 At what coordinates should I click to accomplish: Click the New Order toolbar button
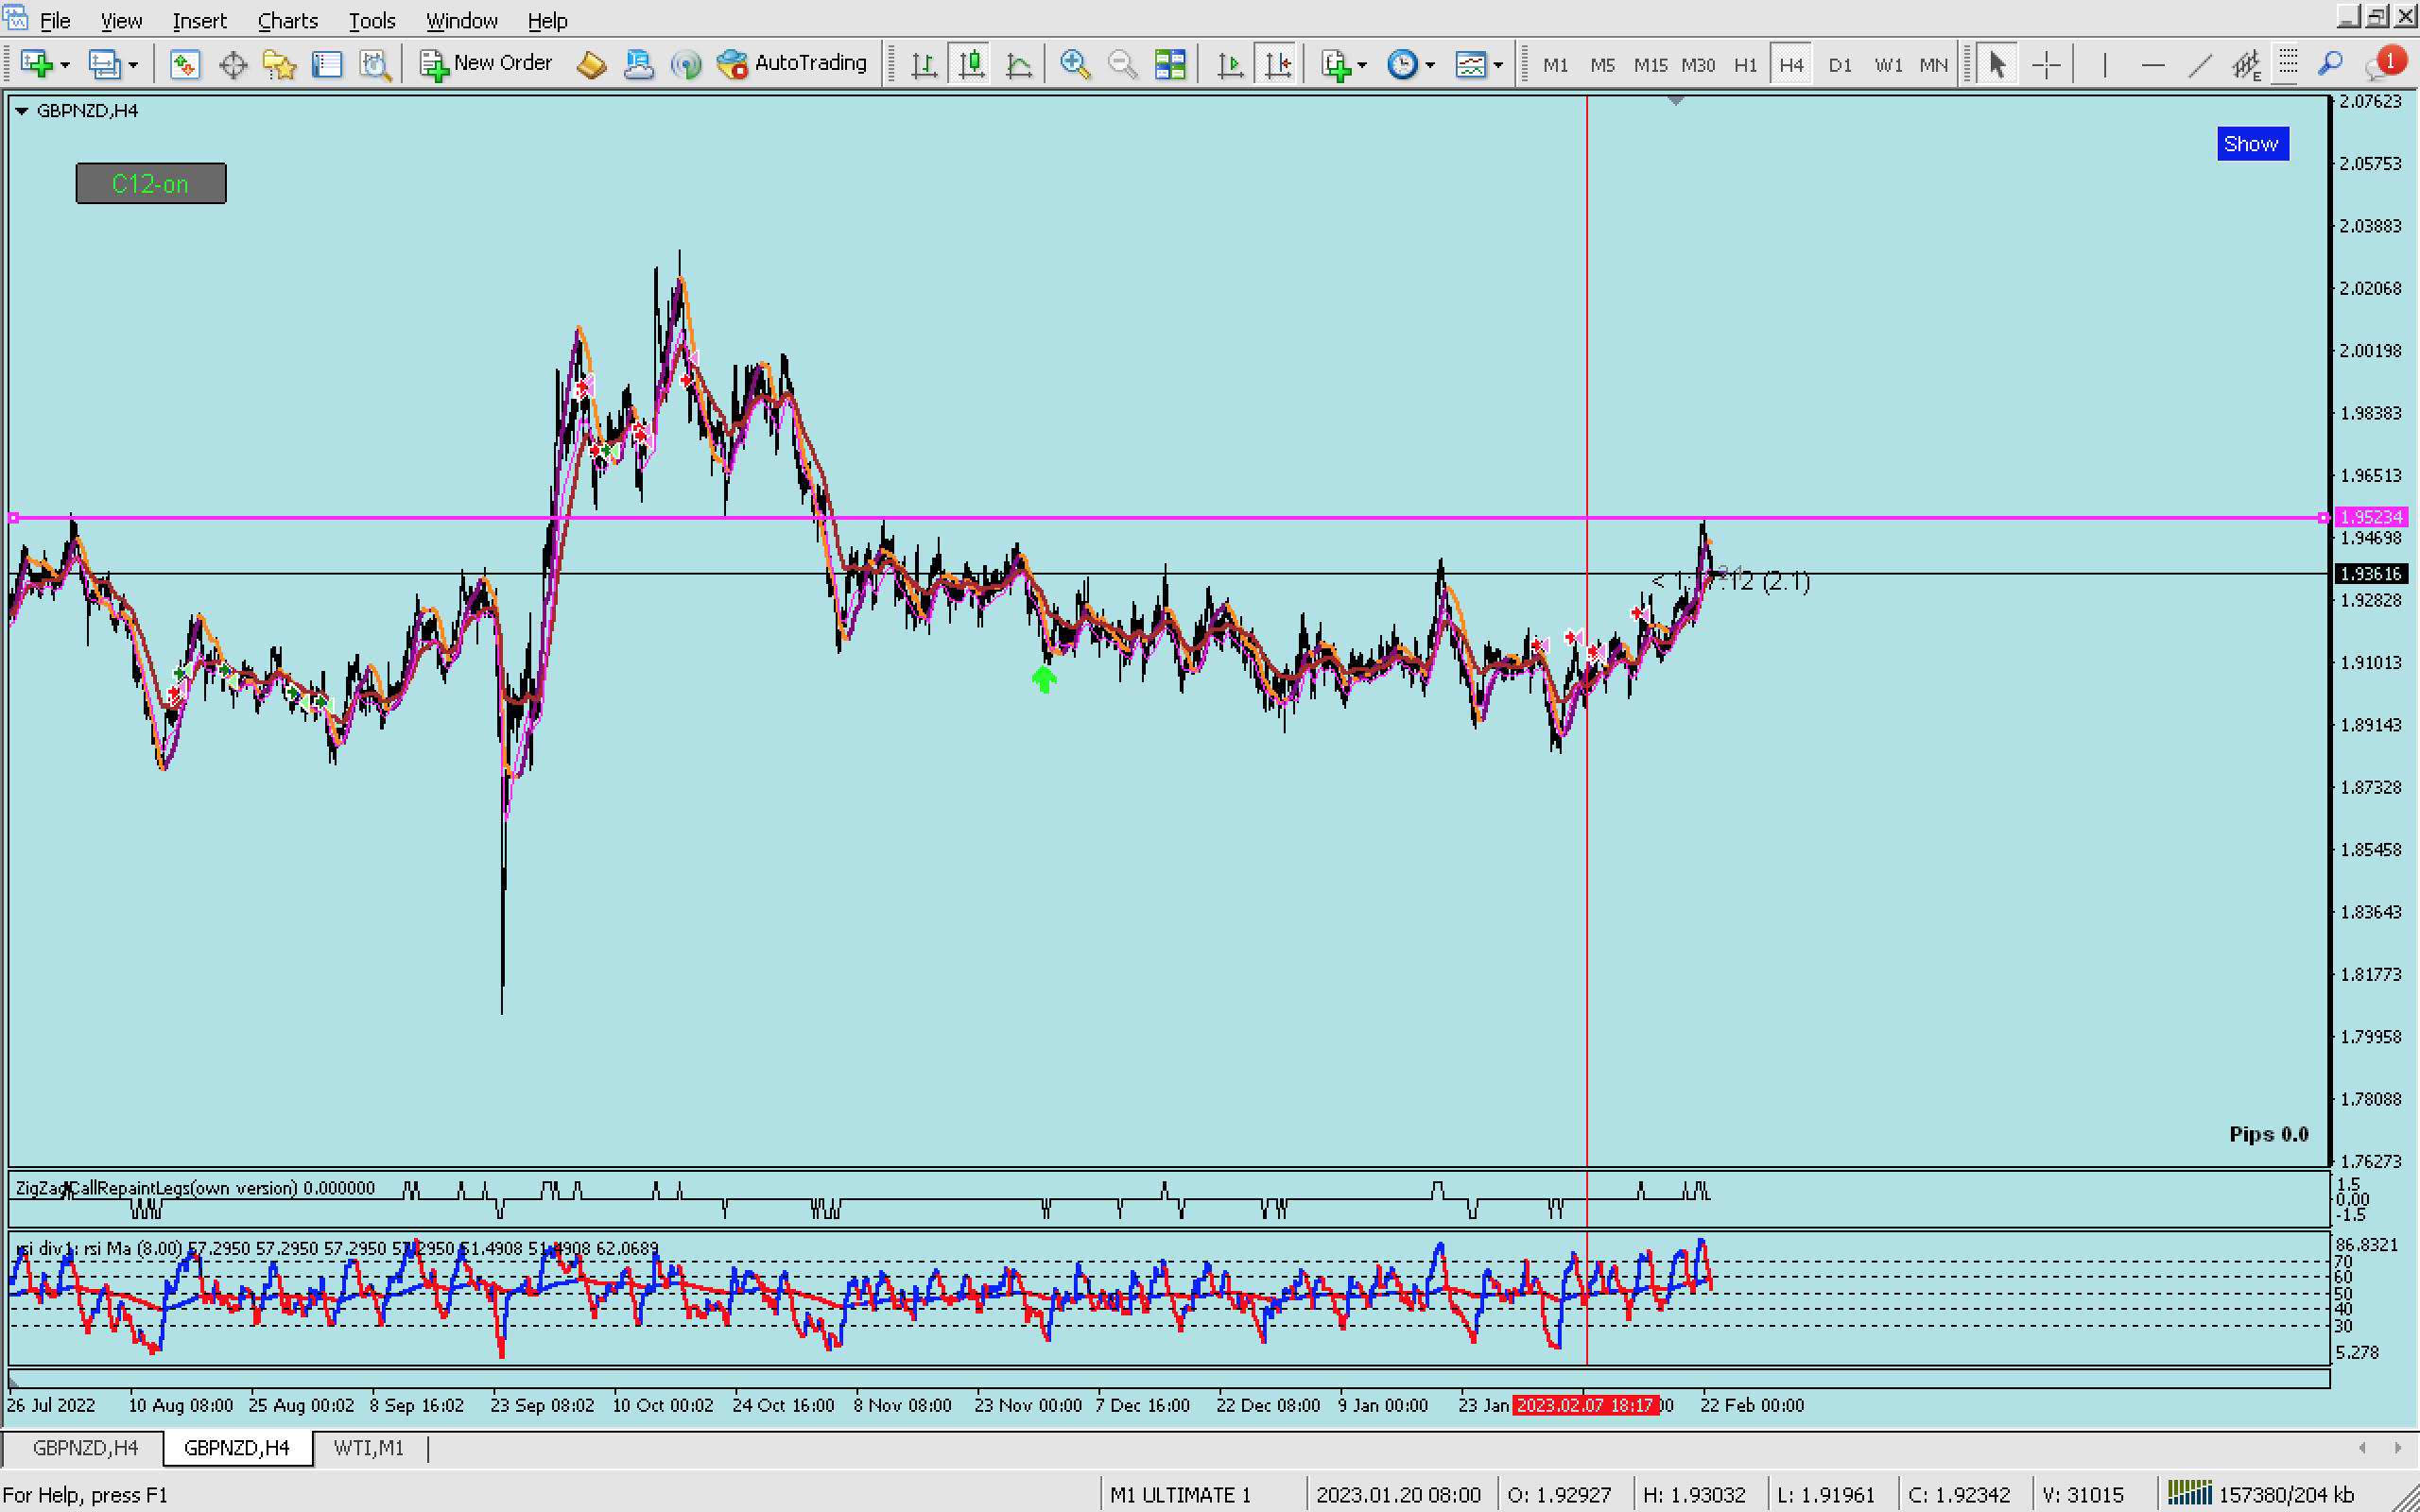486,64
